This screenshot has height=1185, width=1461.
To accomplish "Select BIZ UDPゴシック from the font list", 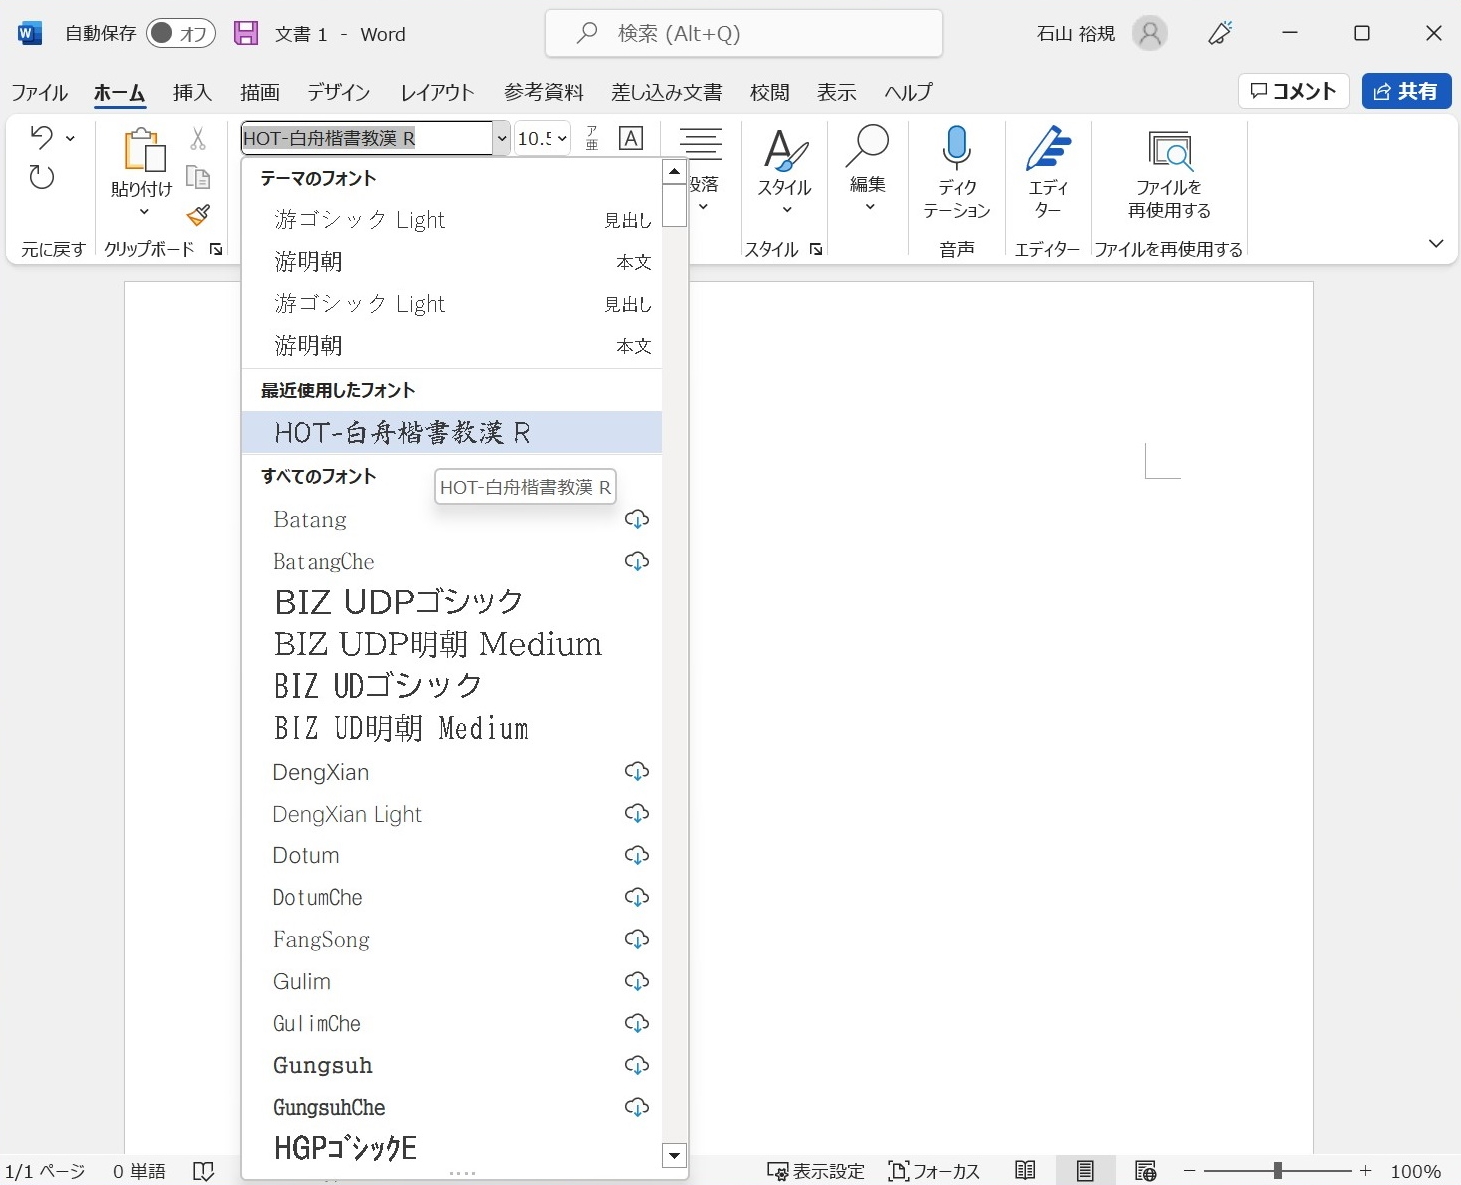I will (x=398, y=601).
